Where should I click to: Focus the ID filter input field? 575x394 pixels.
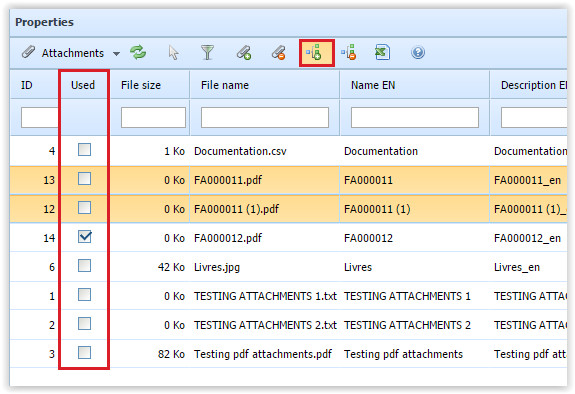point(40,117)
